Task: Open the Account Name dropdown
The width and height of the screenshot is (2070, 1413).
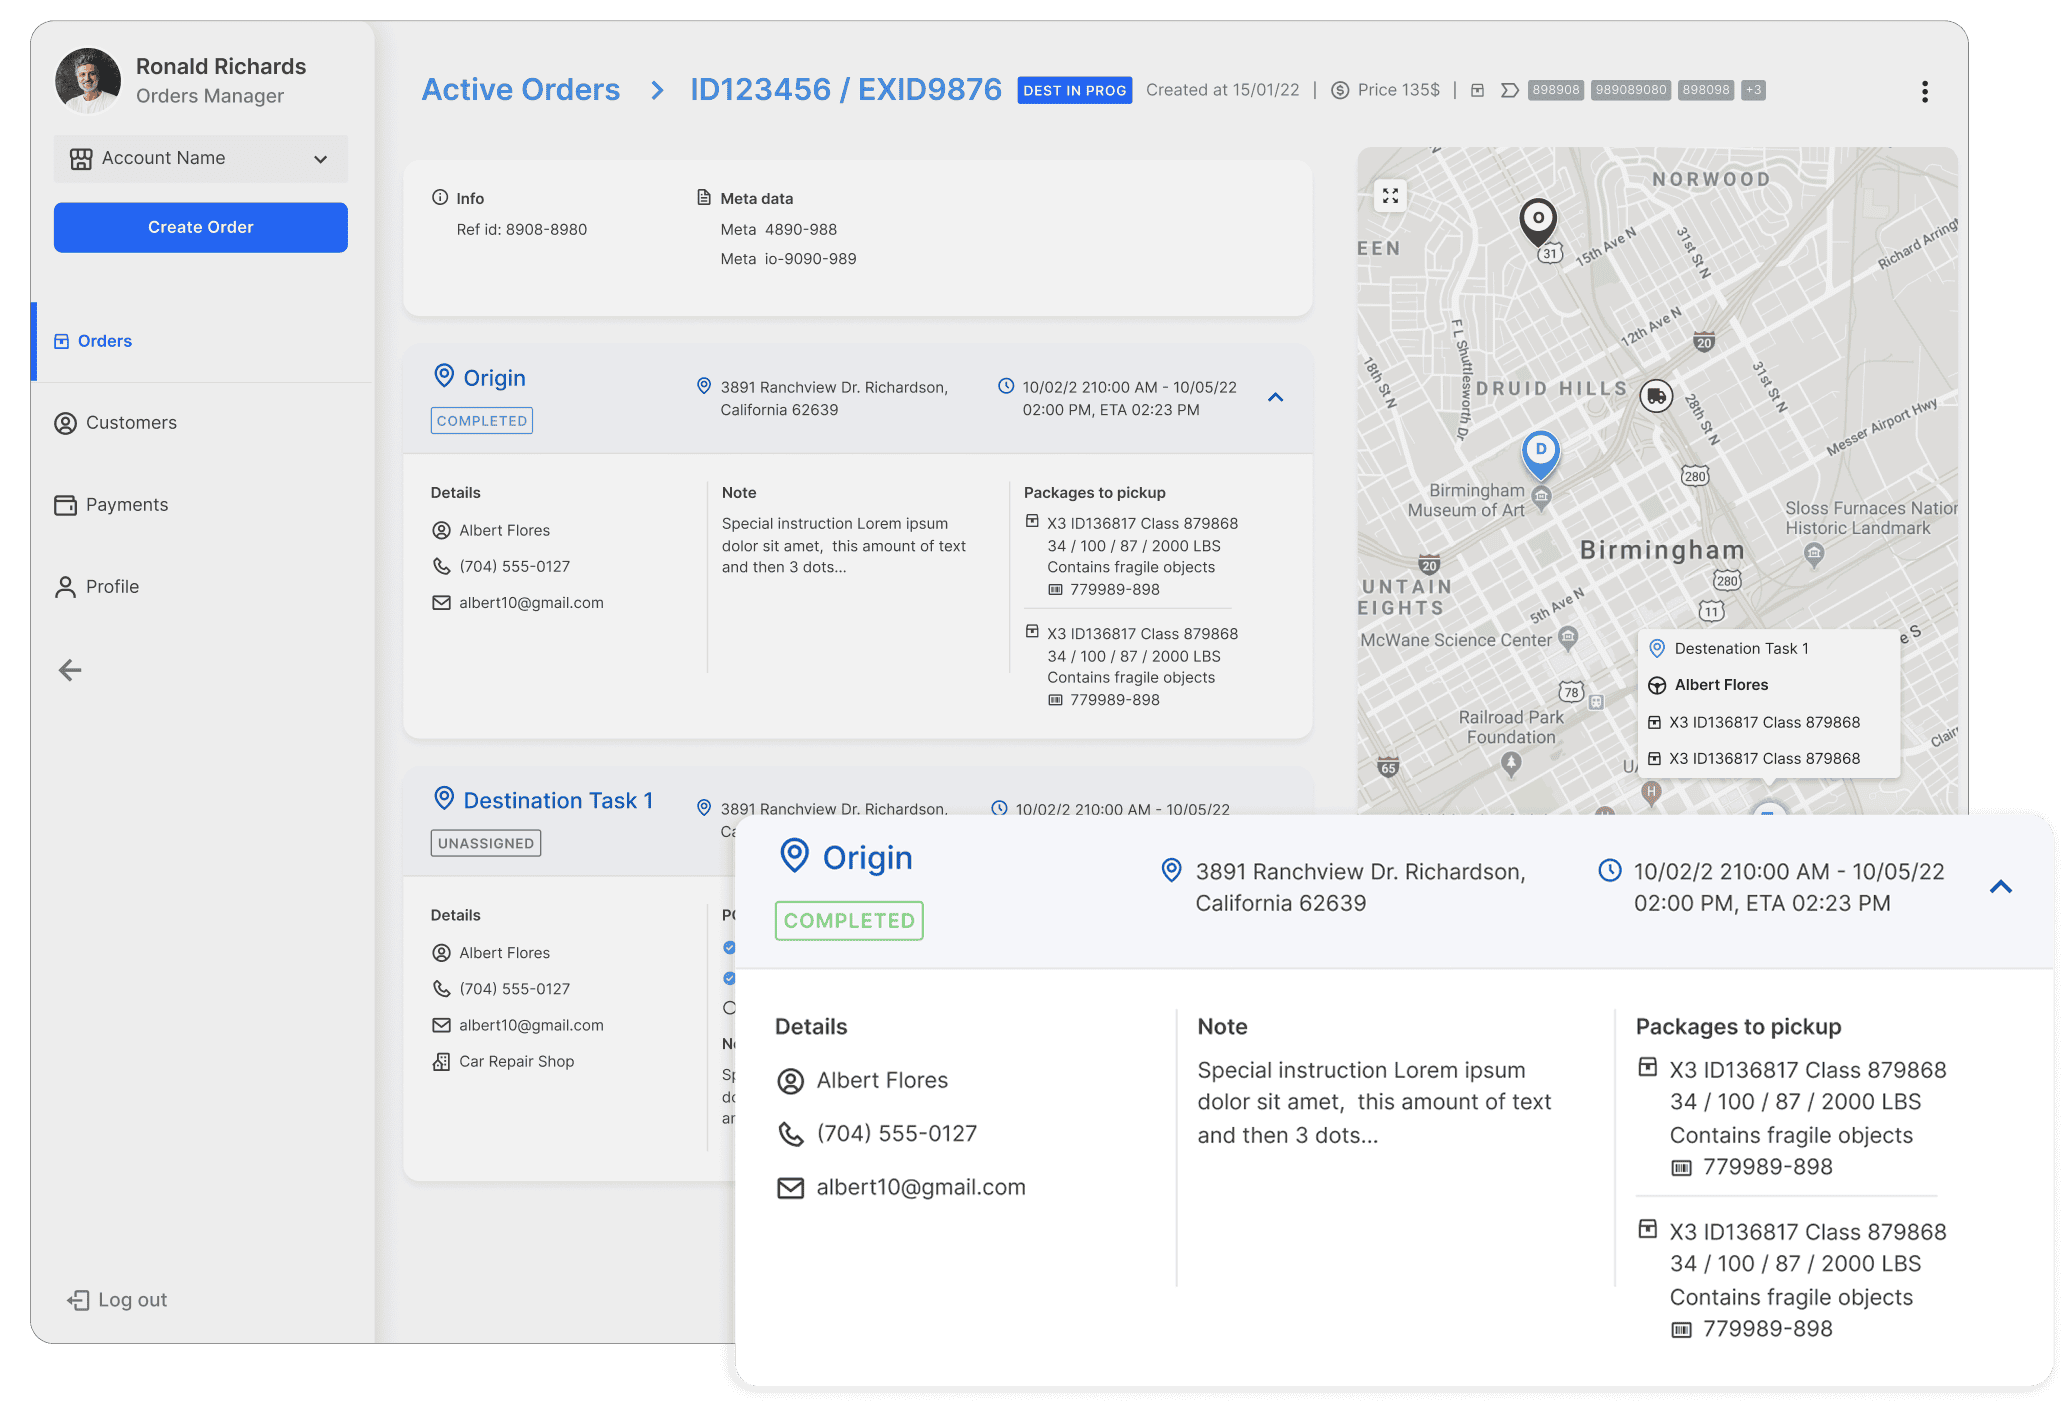Action: pyautogui.click(x=201, y=158)
